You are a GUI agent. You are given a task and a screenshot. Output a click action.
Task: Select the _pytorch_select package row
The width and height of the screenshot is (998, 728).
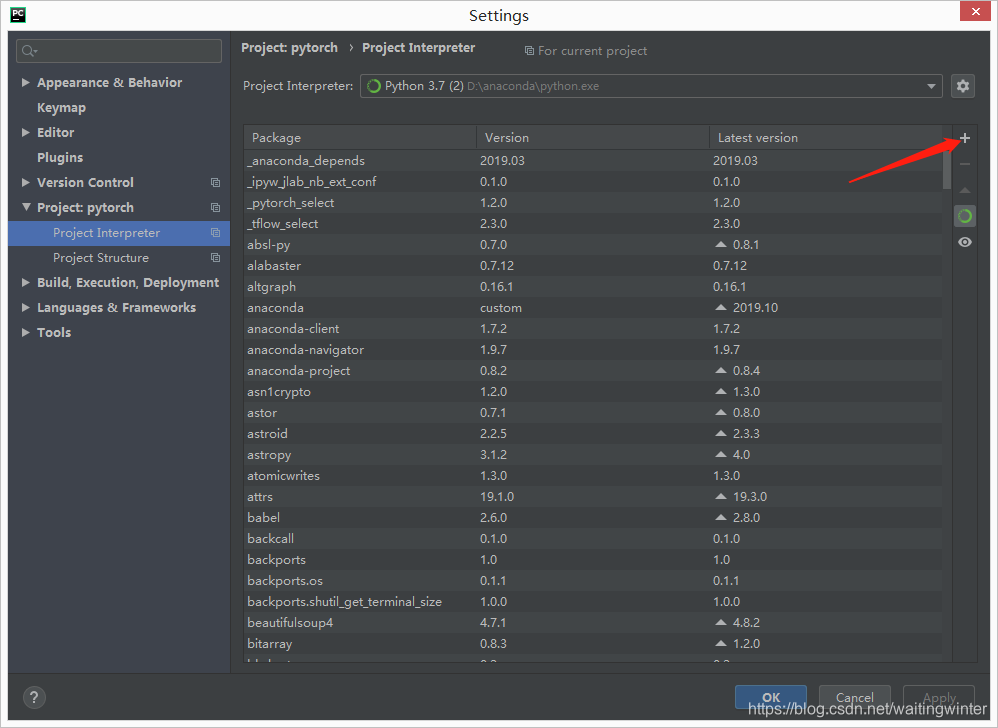click(x=593, y=202)
